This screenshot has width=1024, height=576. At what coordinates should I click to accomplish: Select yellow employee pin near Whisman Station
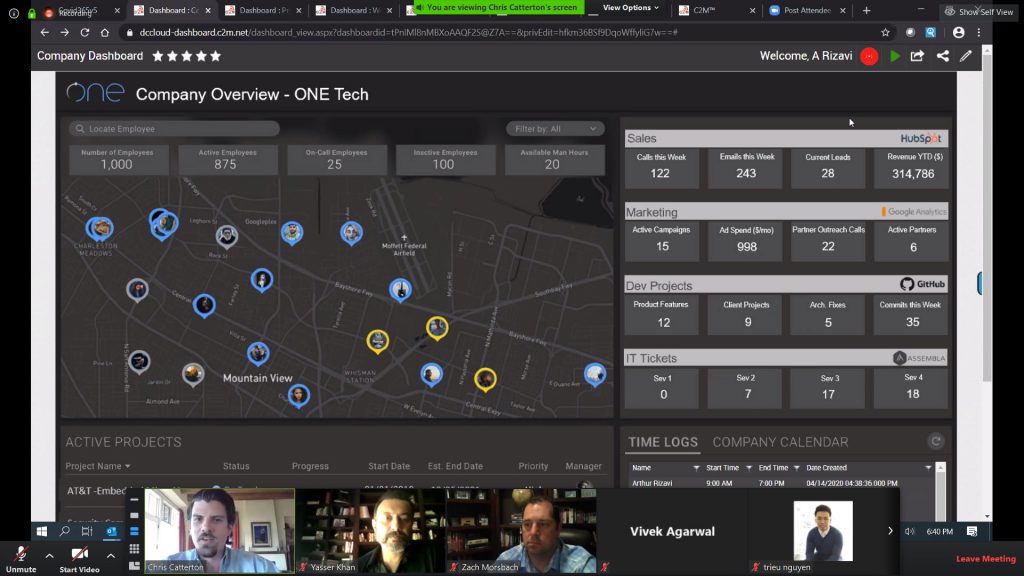click(377, 342)
